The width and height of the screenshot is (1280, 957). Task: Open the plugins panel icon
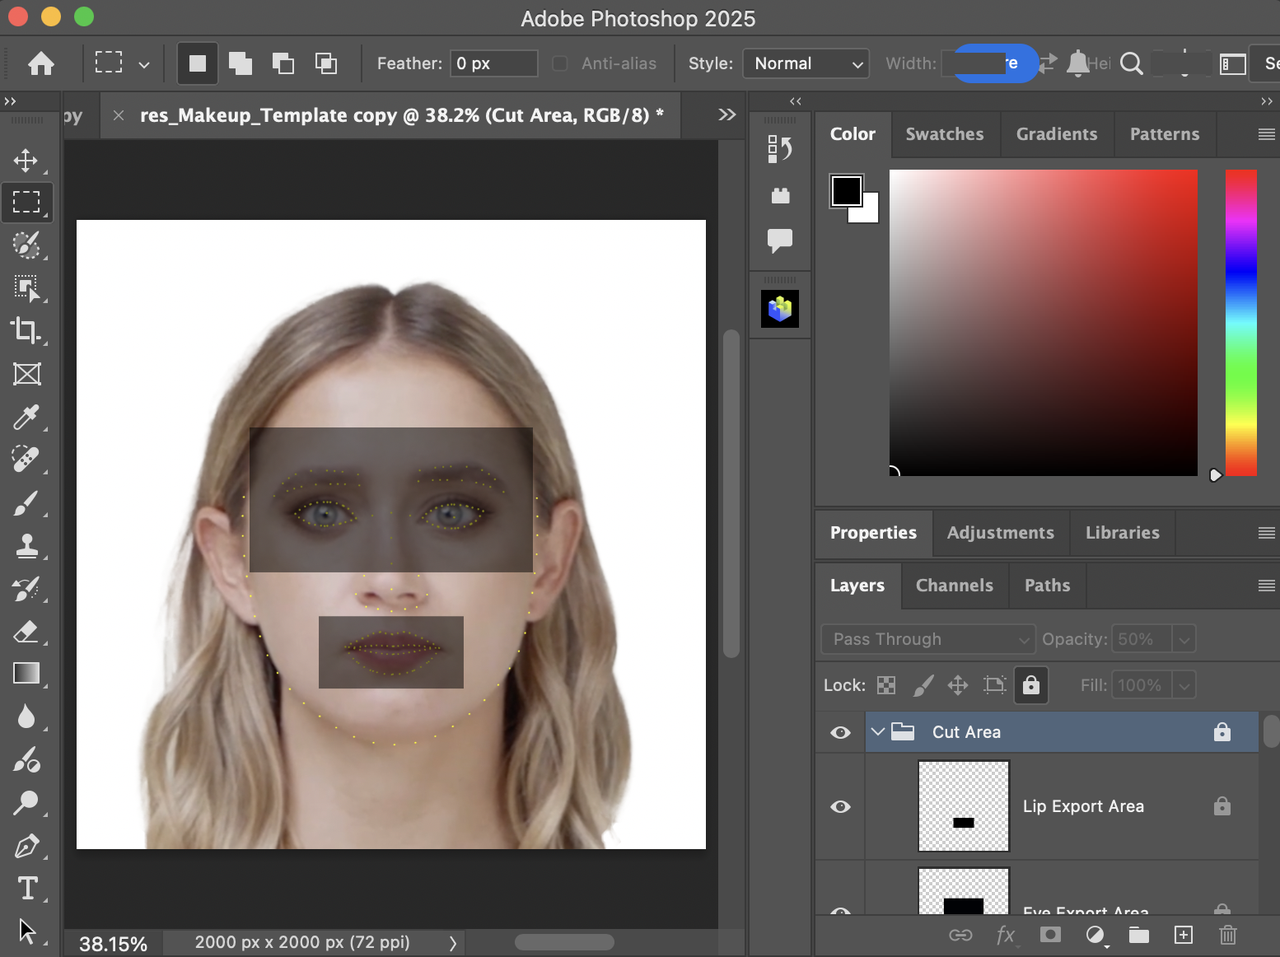click(780, 196)
